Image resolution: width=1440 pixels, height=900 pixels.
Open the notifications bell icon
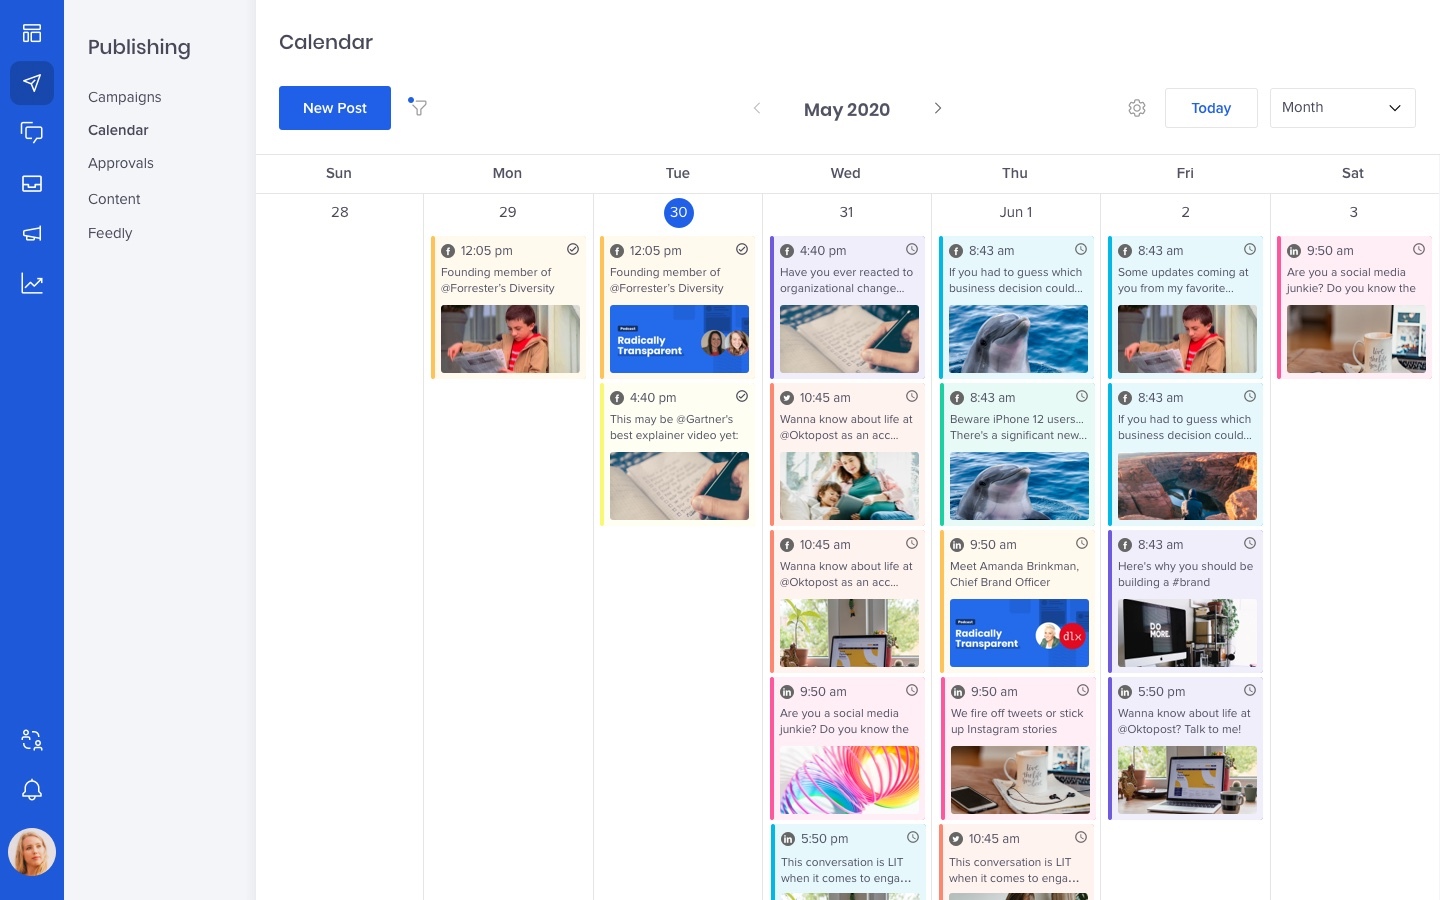pyautogui.click(x=32, y=790)
